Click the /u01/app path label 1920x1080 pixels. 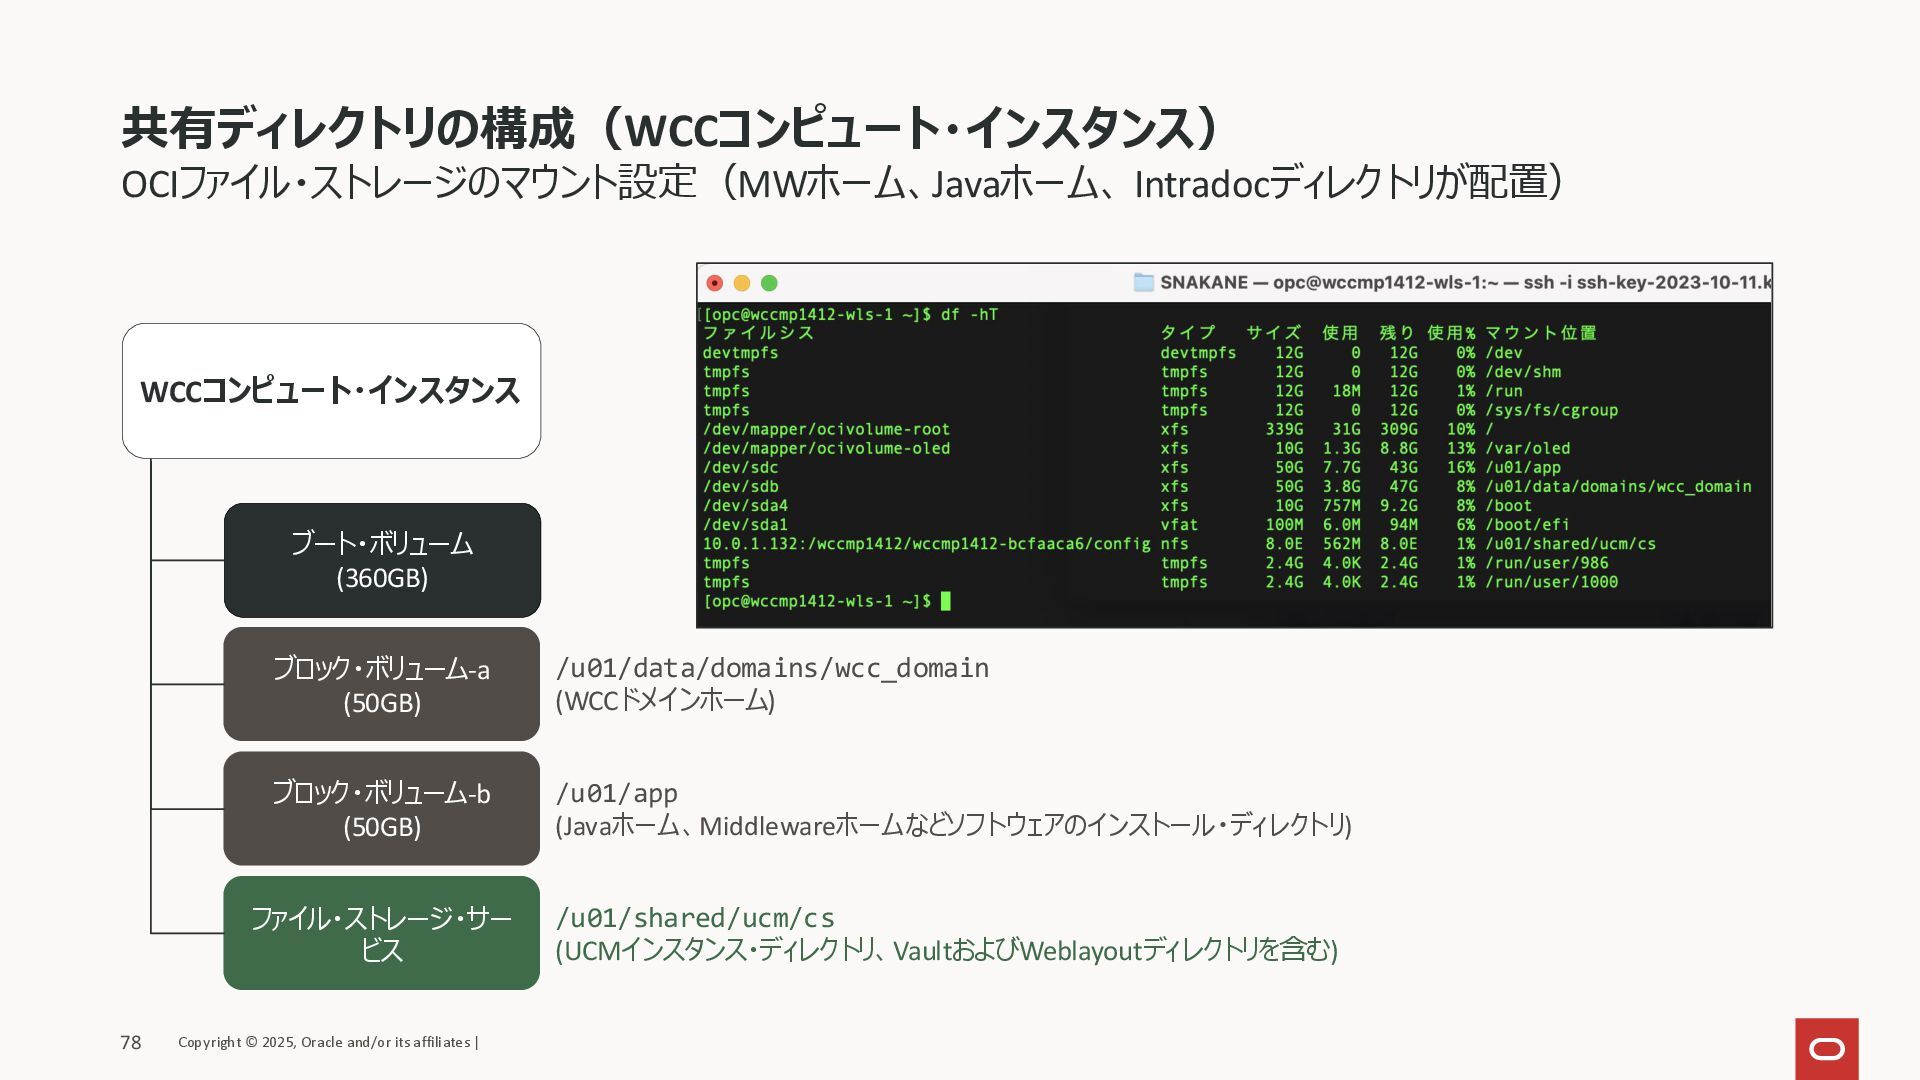(617, 793)
